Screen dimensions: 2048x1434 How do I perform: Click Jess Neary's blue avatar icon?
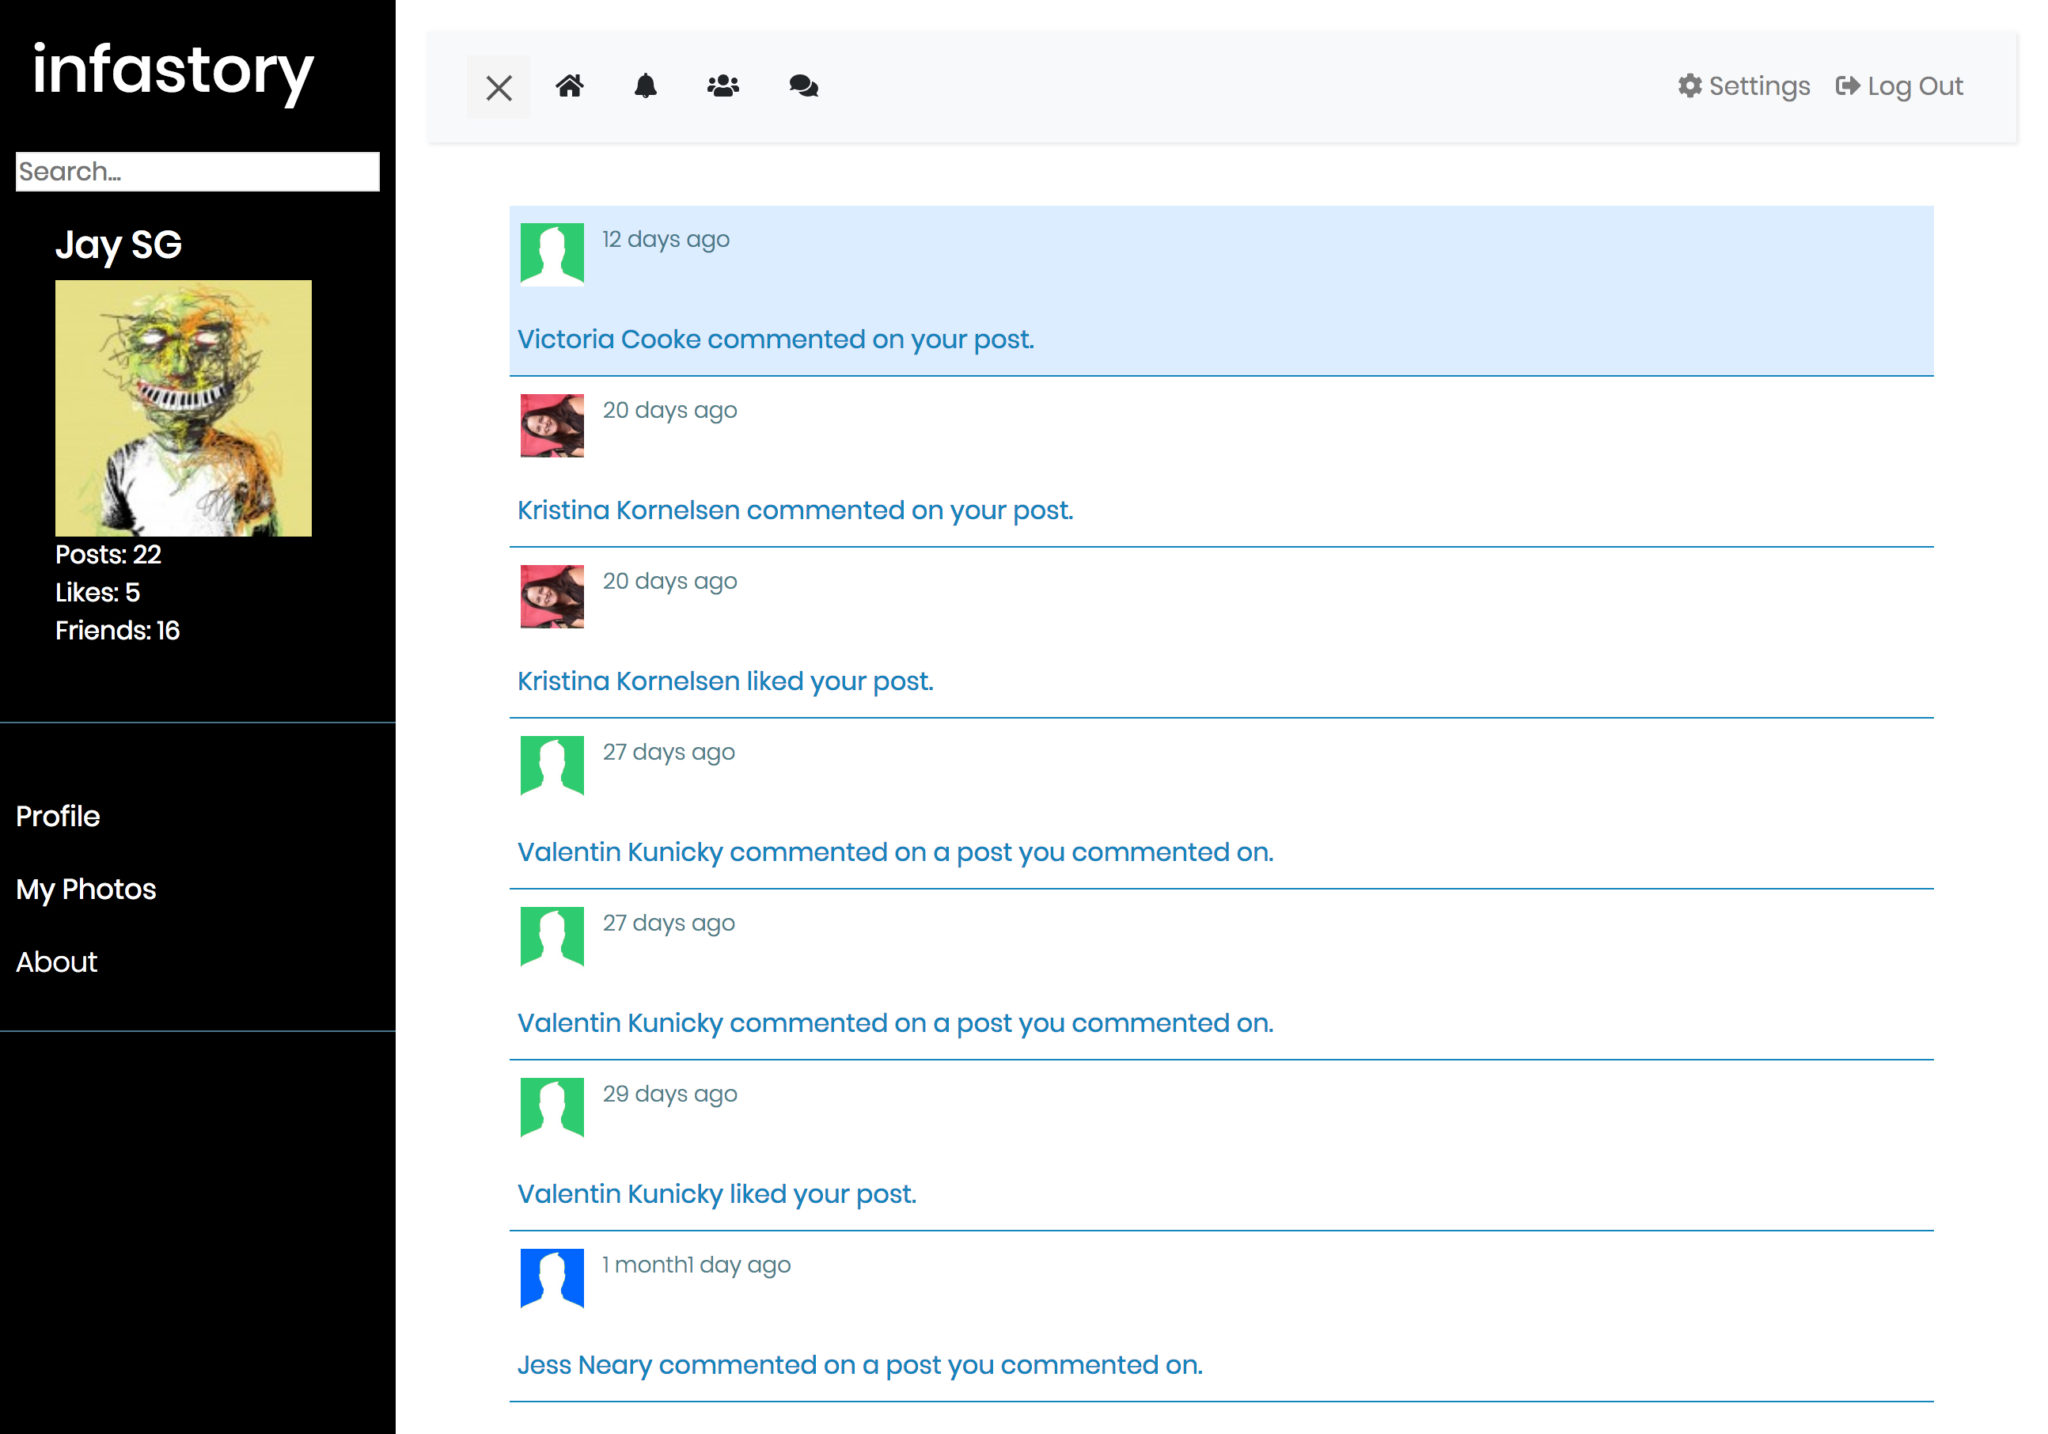click(552, 1278)
